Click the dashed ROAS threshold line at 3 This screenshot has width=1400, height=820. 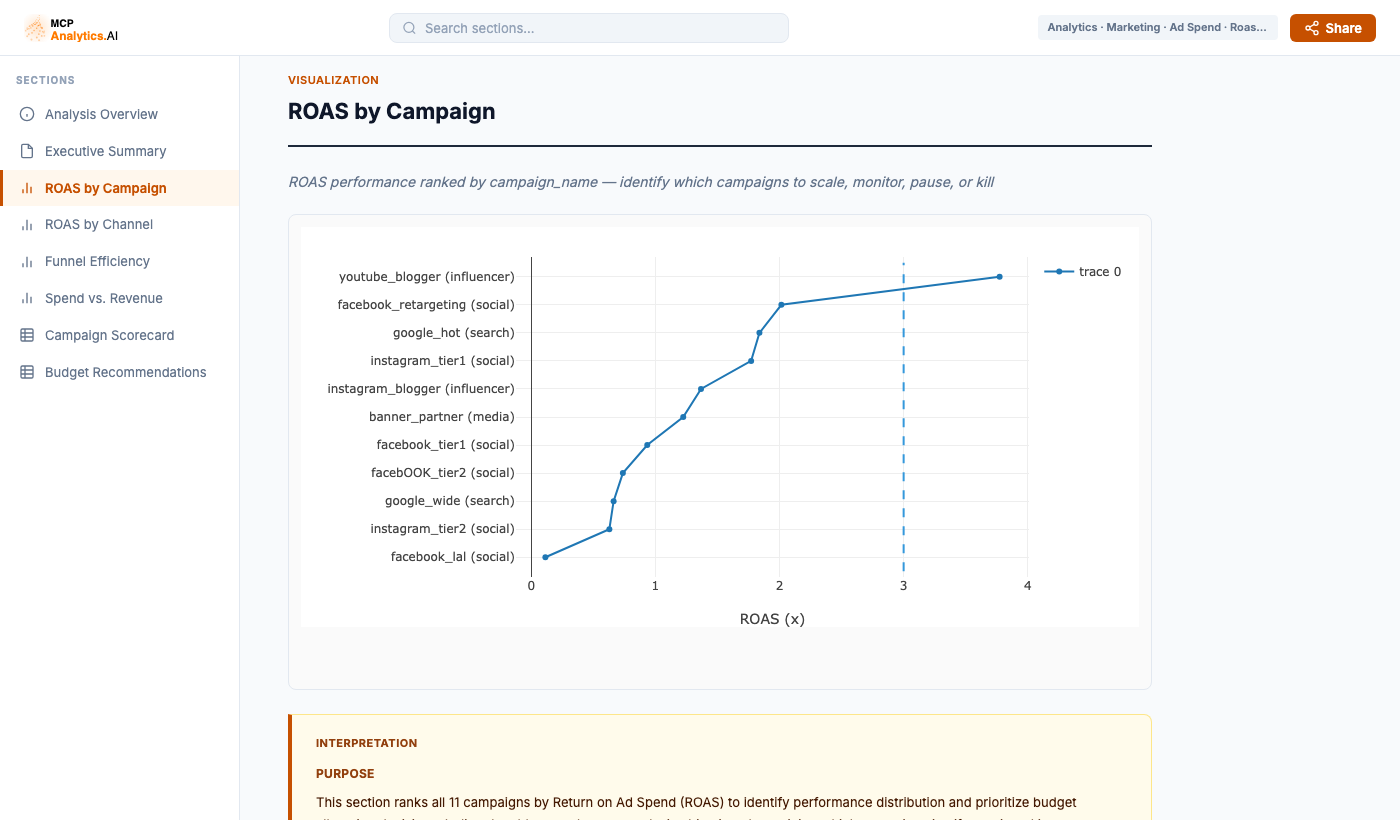click(903, 420)
